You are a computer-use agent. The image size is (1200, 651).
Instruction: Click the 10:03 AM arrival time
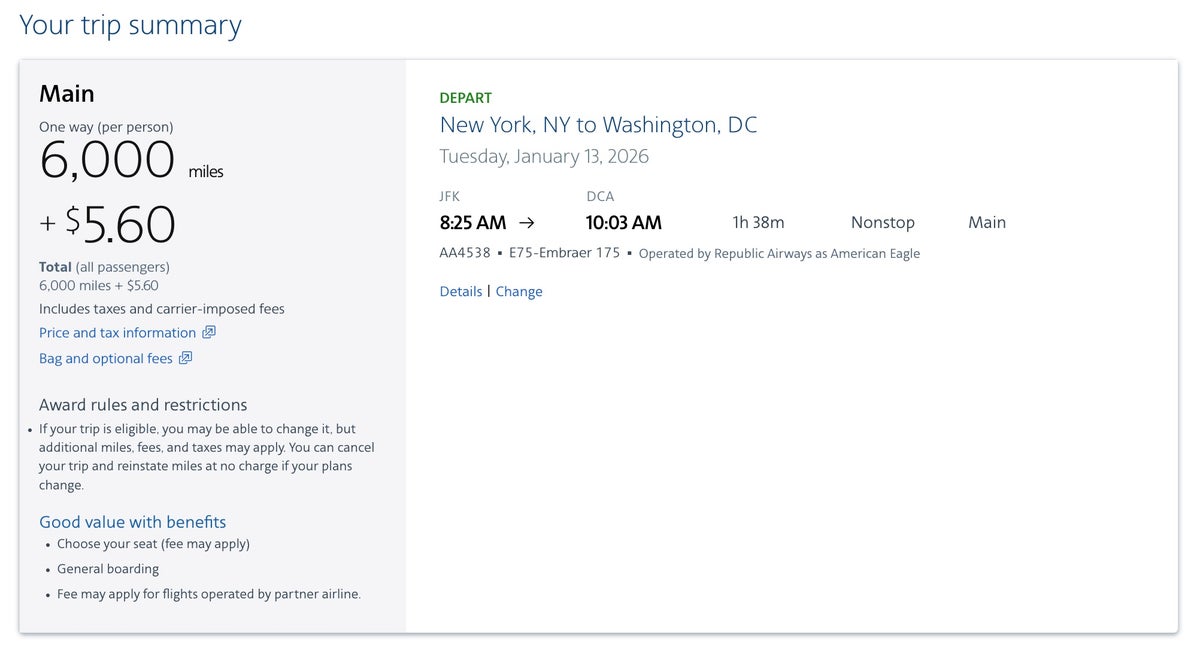[624, 223]
